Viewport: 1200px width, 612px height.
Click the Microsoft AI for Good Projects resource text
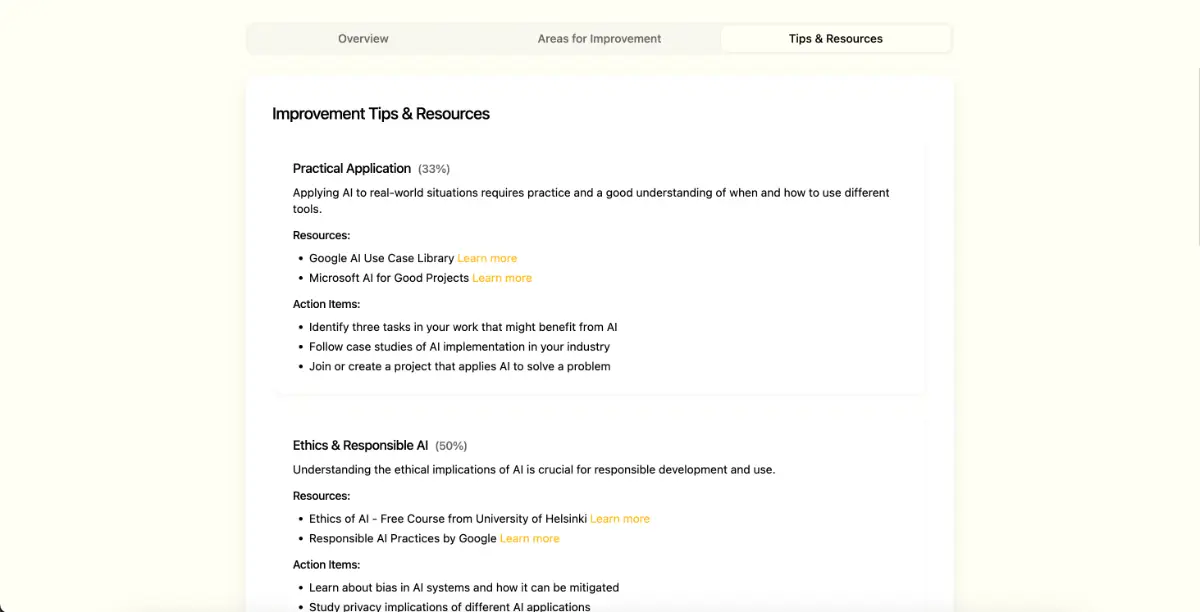click(388, 278)
